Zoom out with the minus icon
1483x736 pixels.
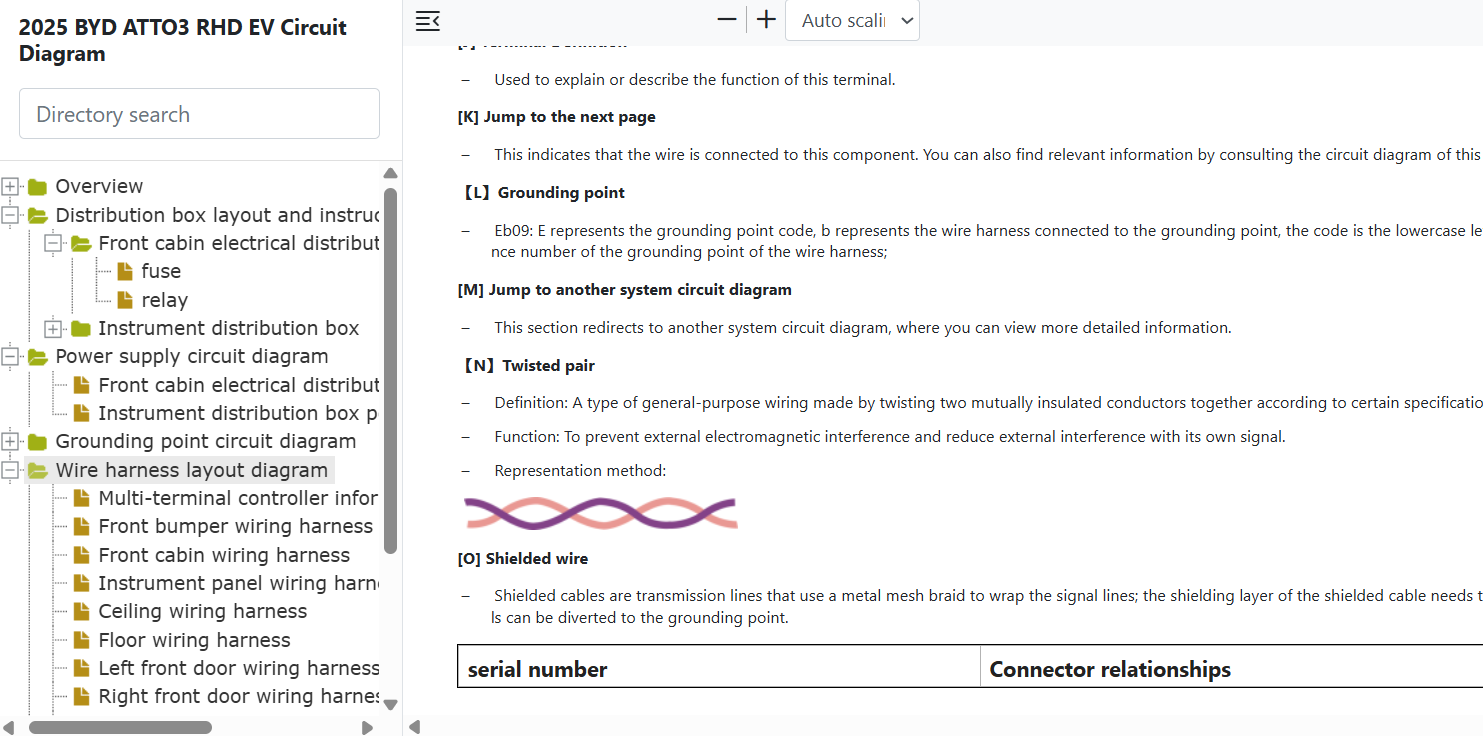tap(727, 19)
